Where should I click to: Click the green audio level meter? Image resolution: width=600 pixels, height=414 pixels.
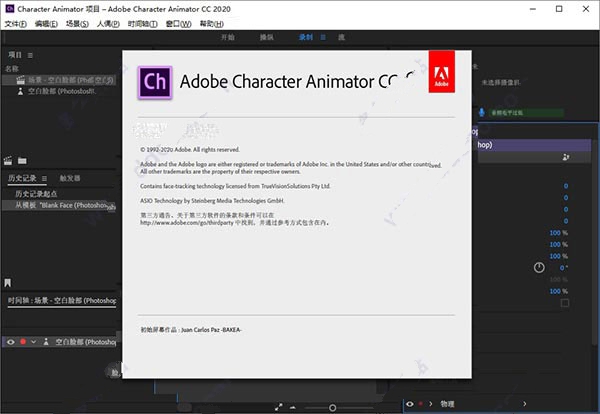point(526,112)
